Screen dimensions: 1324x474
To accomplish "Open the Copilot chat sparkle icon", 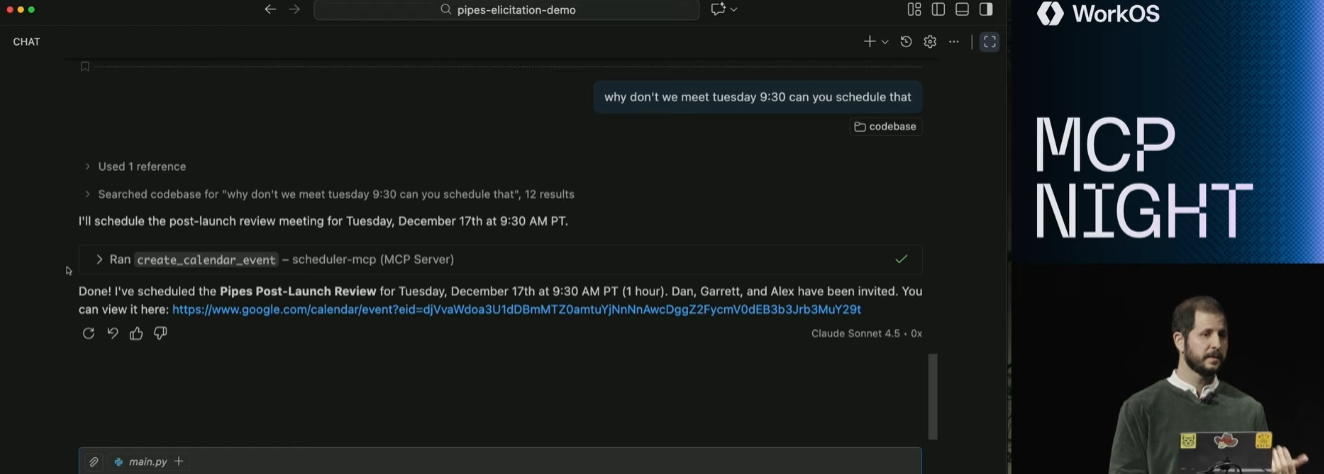I will 717,9.
